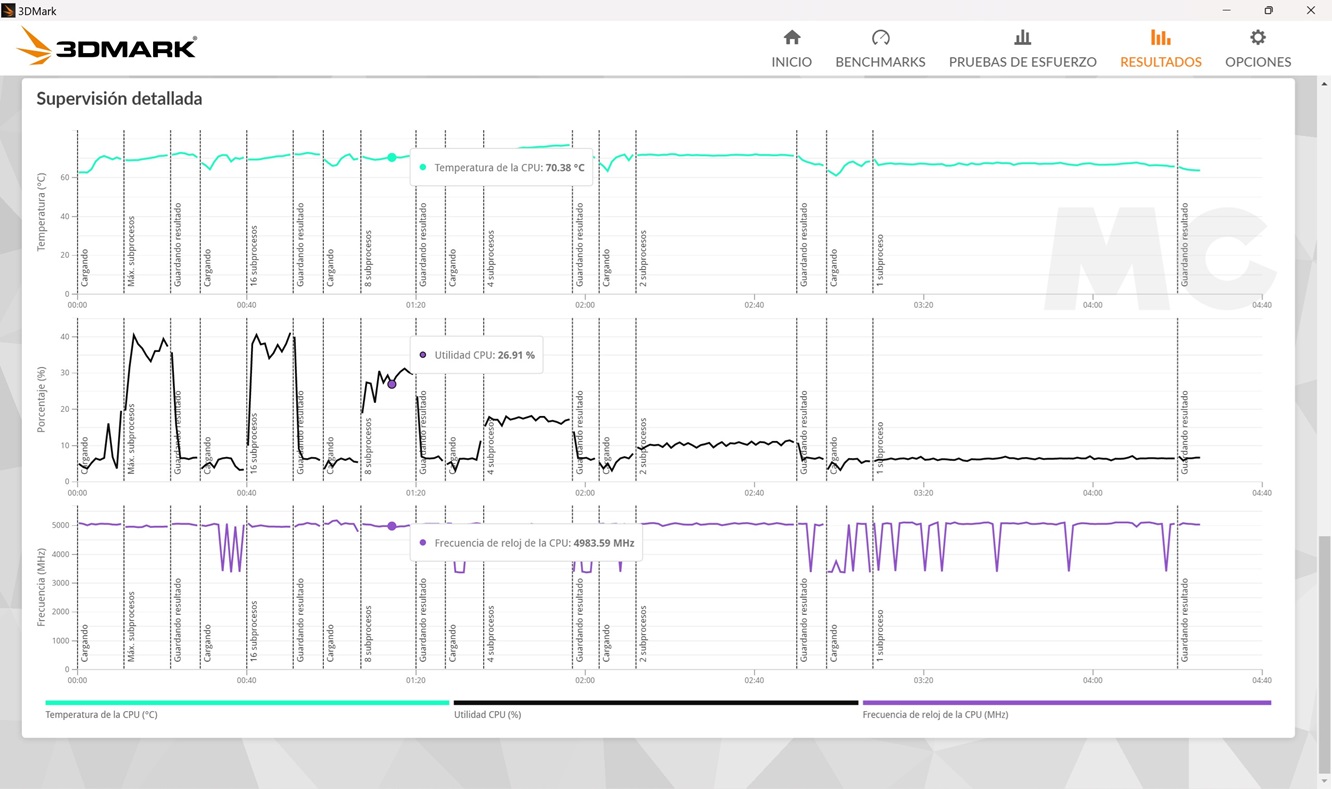Open the OPCIONES gear icon
Viewport: 1332px width, 789px height.
coord(1257,38)
